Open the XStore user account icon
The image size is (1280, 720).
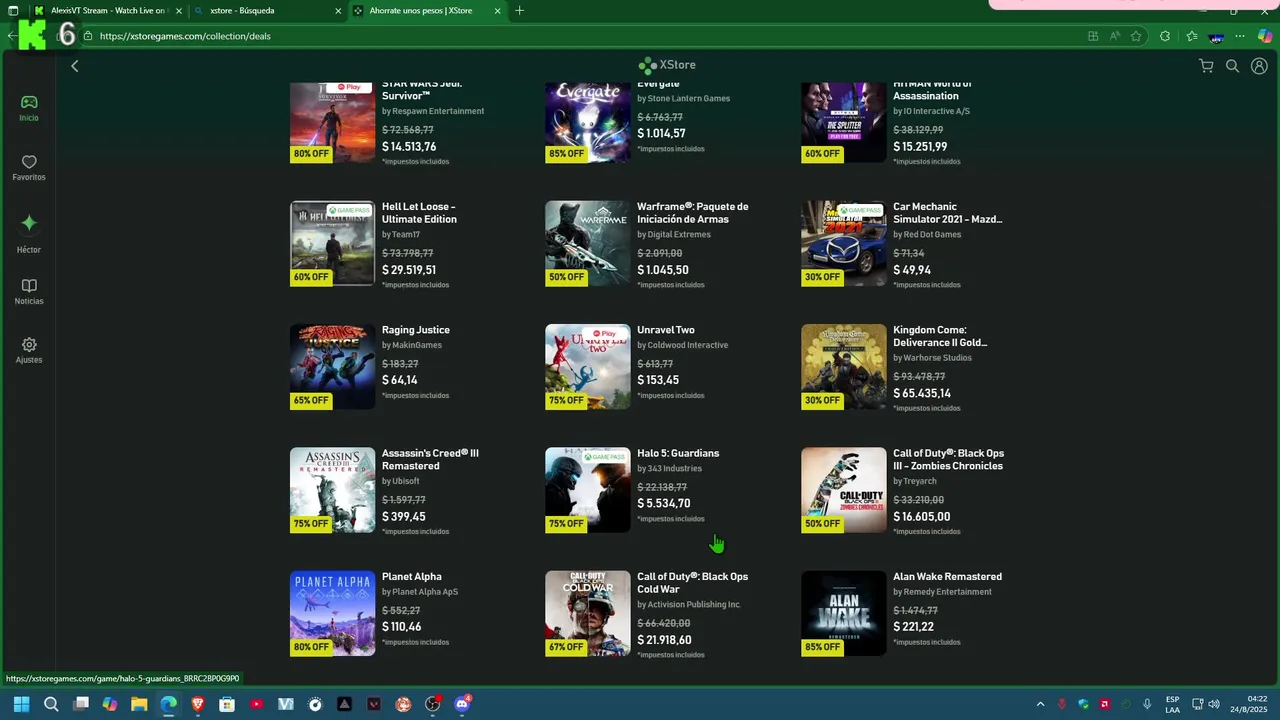[x=1259, y=66]
